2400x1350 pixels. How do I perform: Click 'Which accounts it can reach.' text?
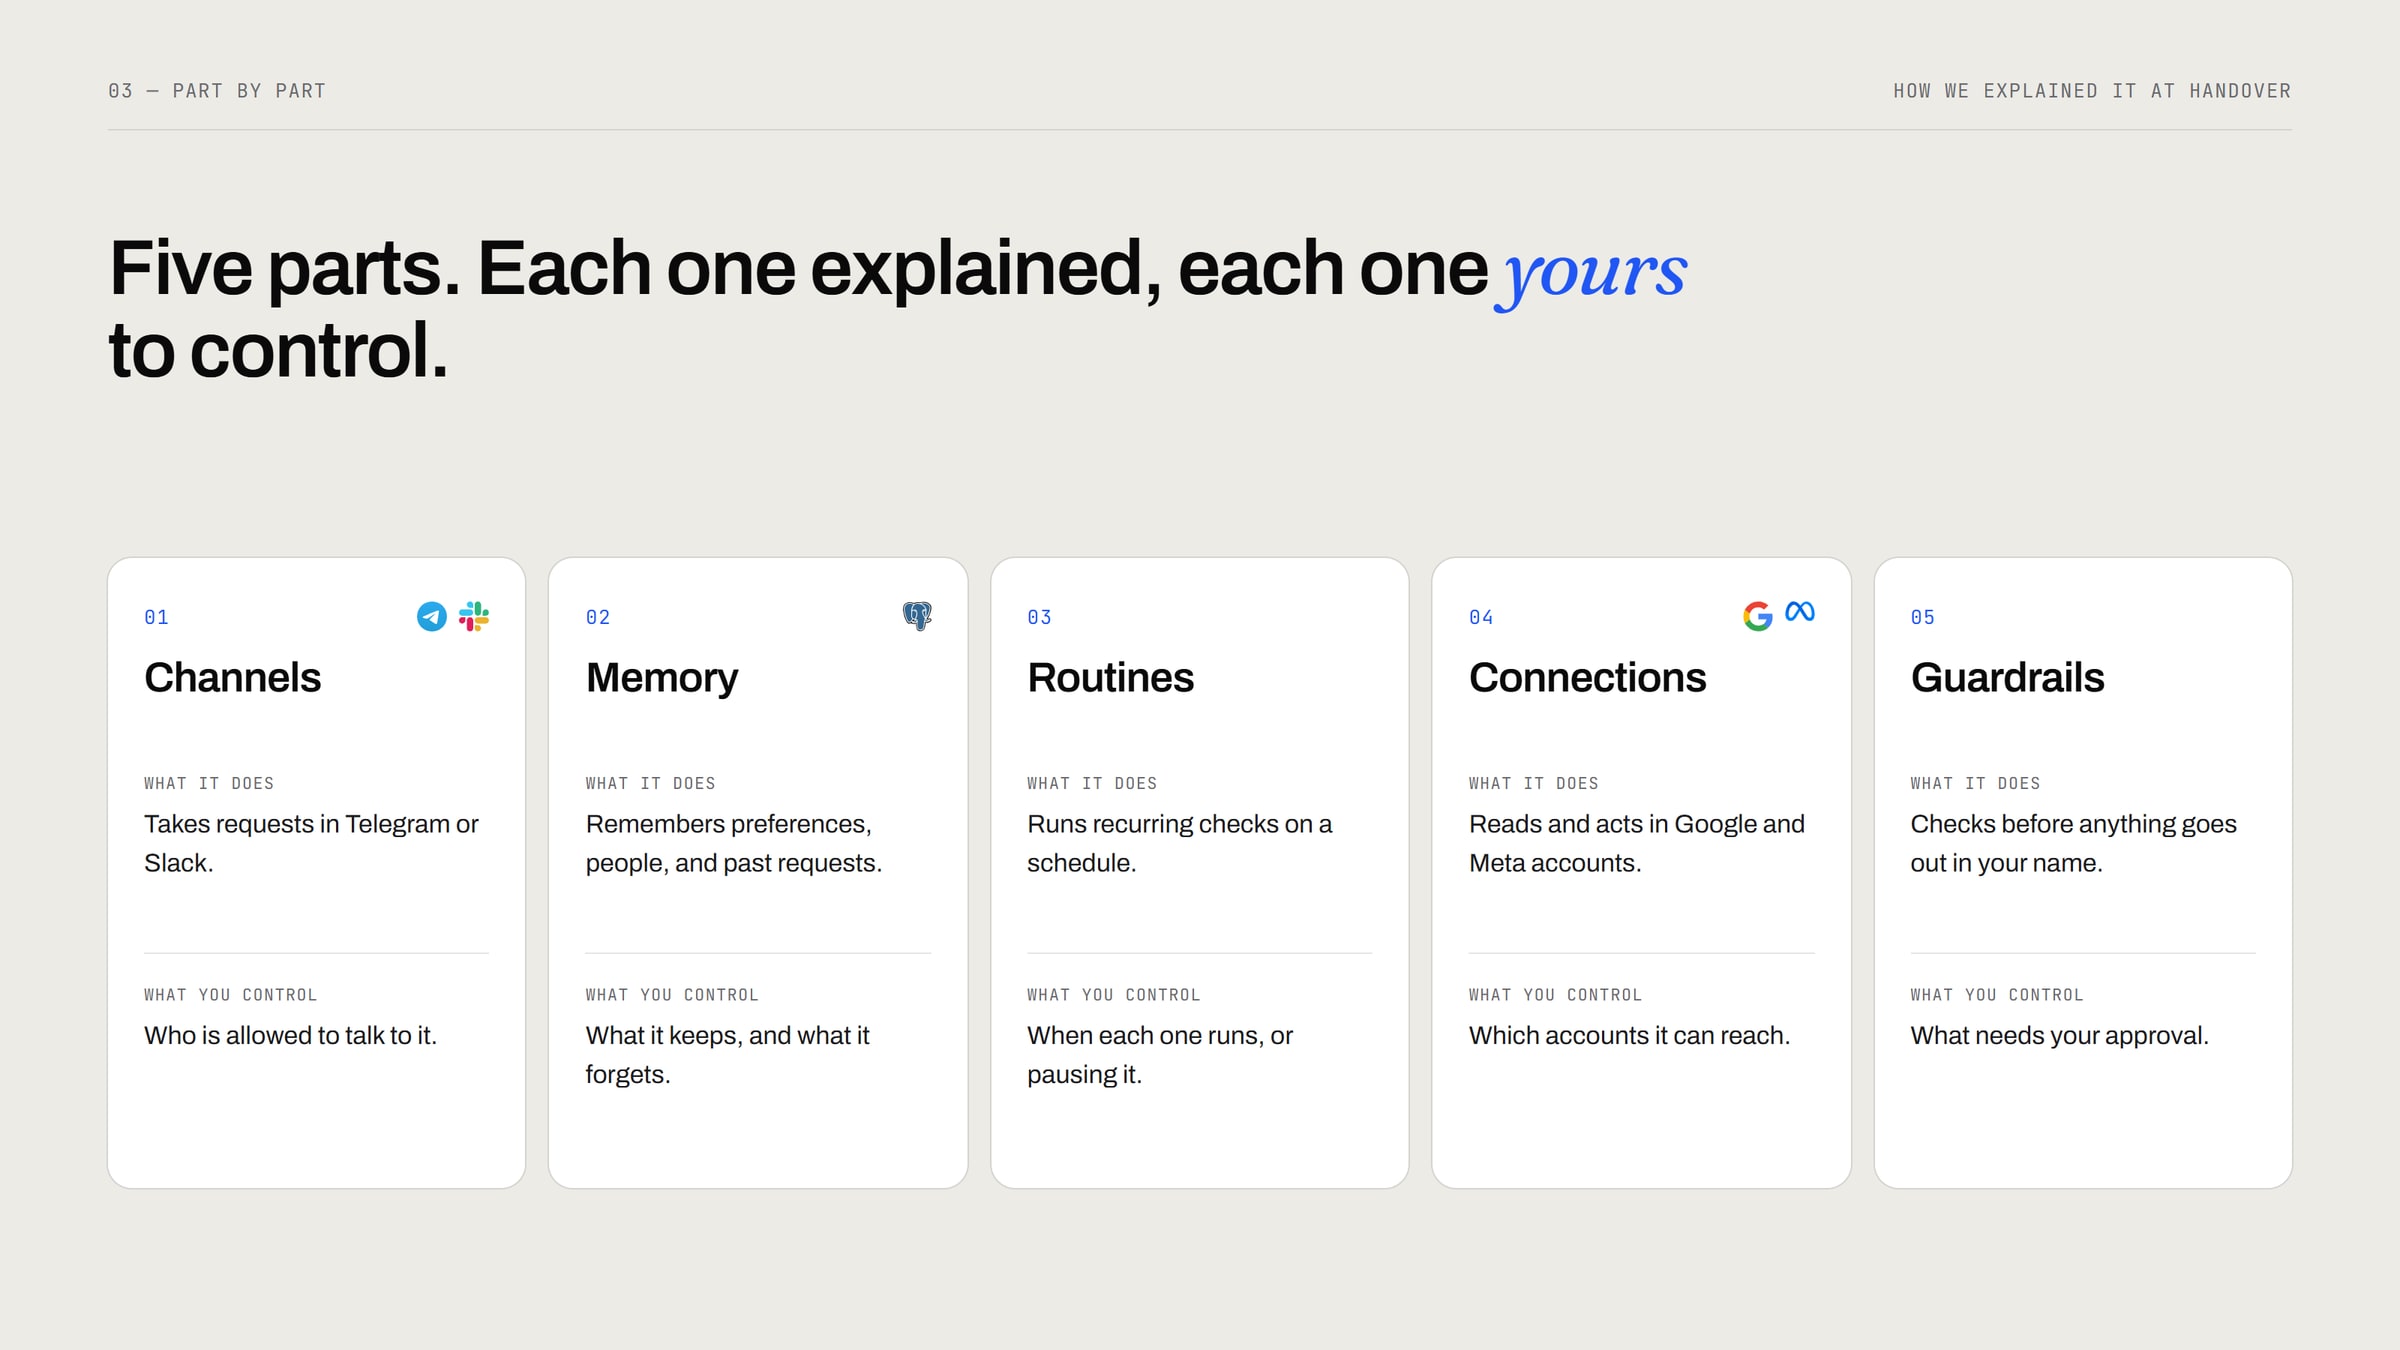[1629, 1035]
